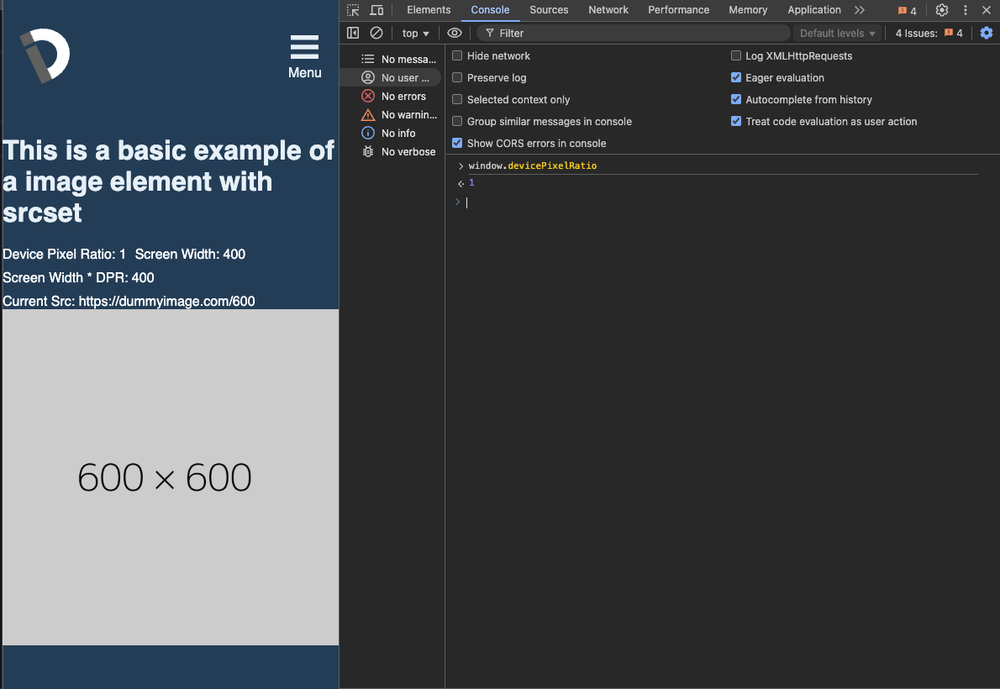The width and height of the screenshot is (1000, 689).
Task: Click the live expression eye icon
Action: click(x=455, y=33)
